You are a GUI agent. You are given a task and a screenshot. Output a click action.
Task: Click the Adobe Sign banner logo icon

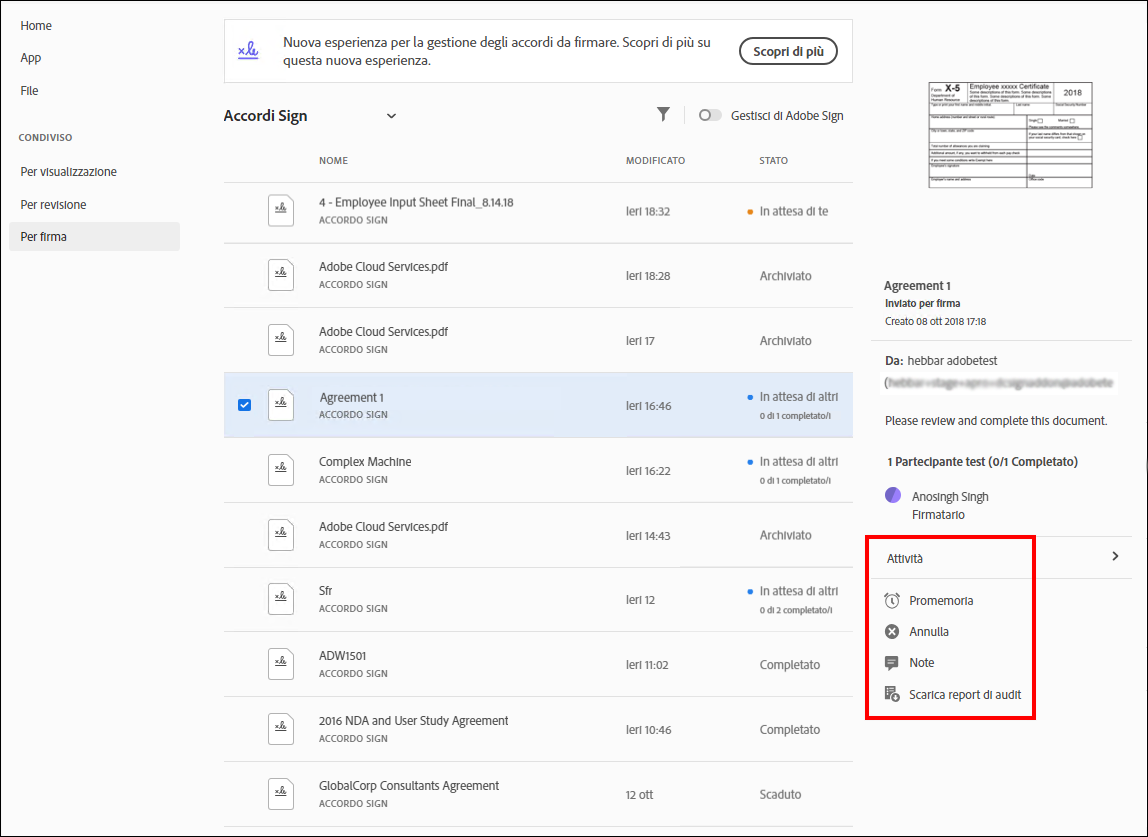click(248, 50)
